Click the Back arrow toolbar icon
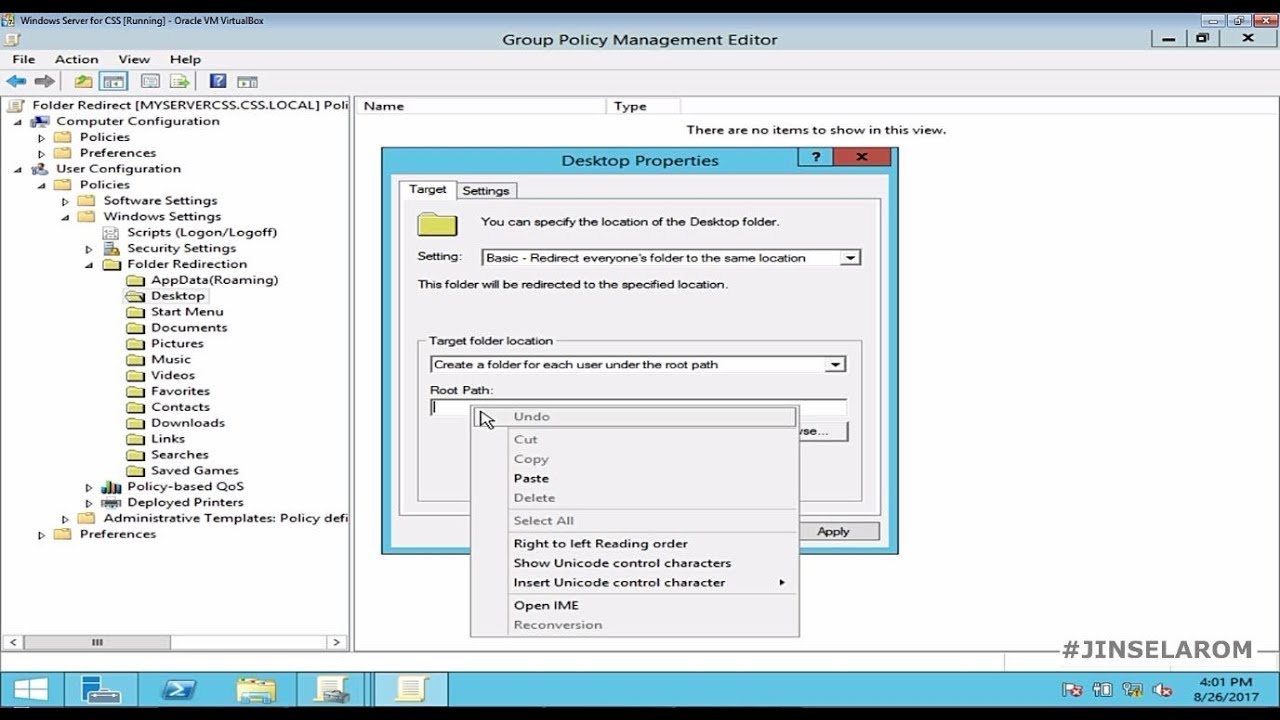 click(x=16, y=82)
